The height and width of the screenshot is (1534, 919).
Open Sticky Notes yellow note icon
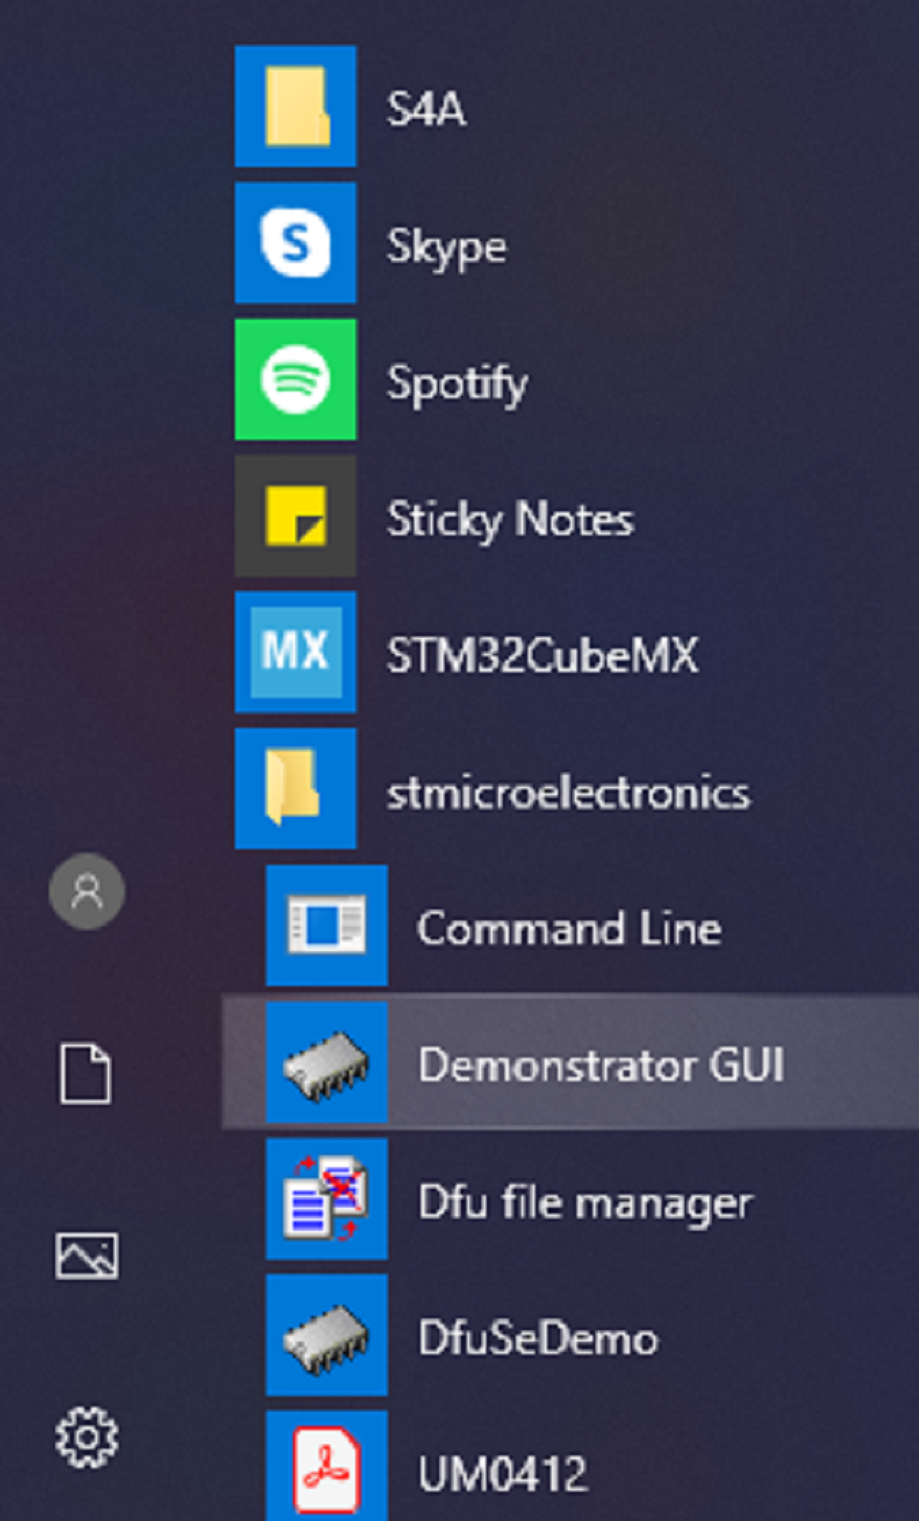(295, 516)
